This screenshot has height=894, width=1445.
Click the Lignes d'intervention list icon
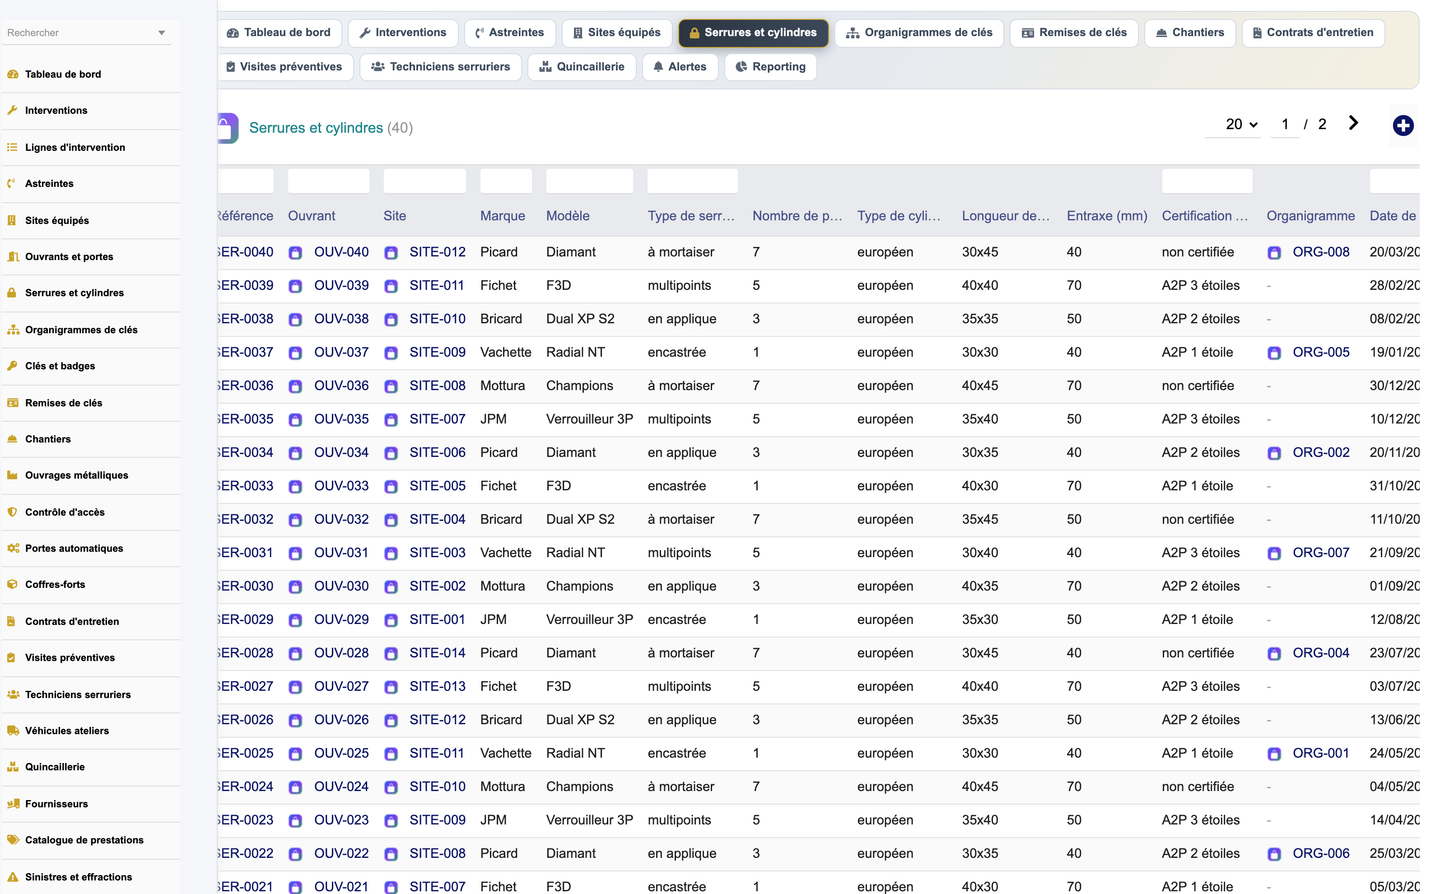pos(12,147)
